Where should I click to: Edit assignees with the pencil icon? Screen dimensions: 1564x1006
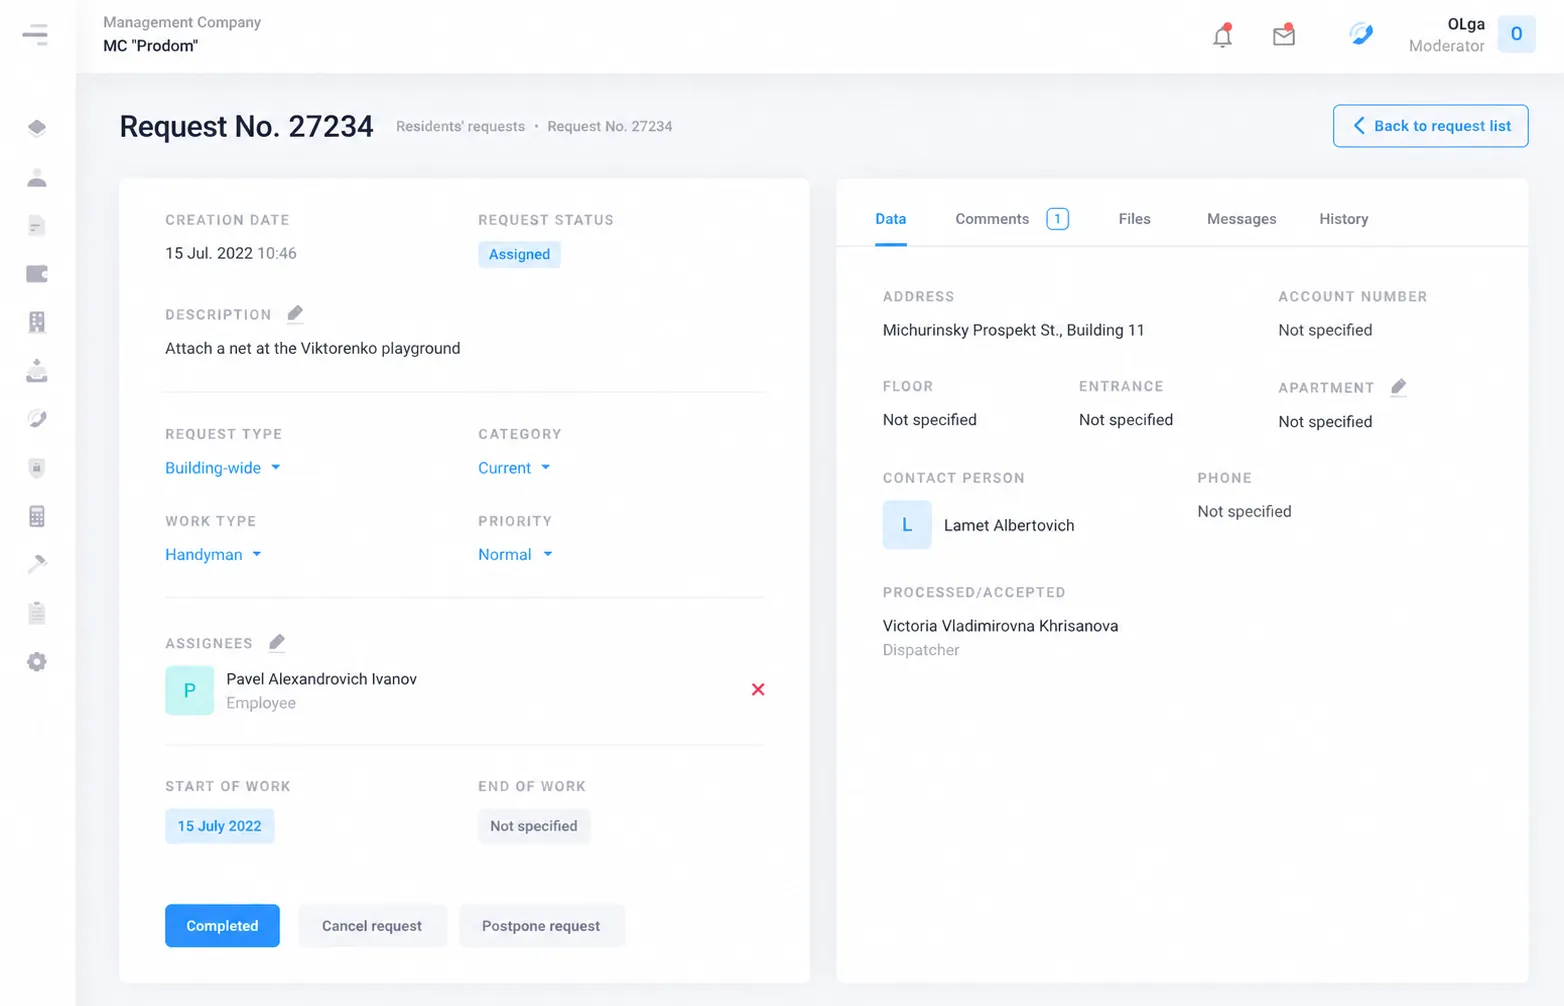(277, 643)
